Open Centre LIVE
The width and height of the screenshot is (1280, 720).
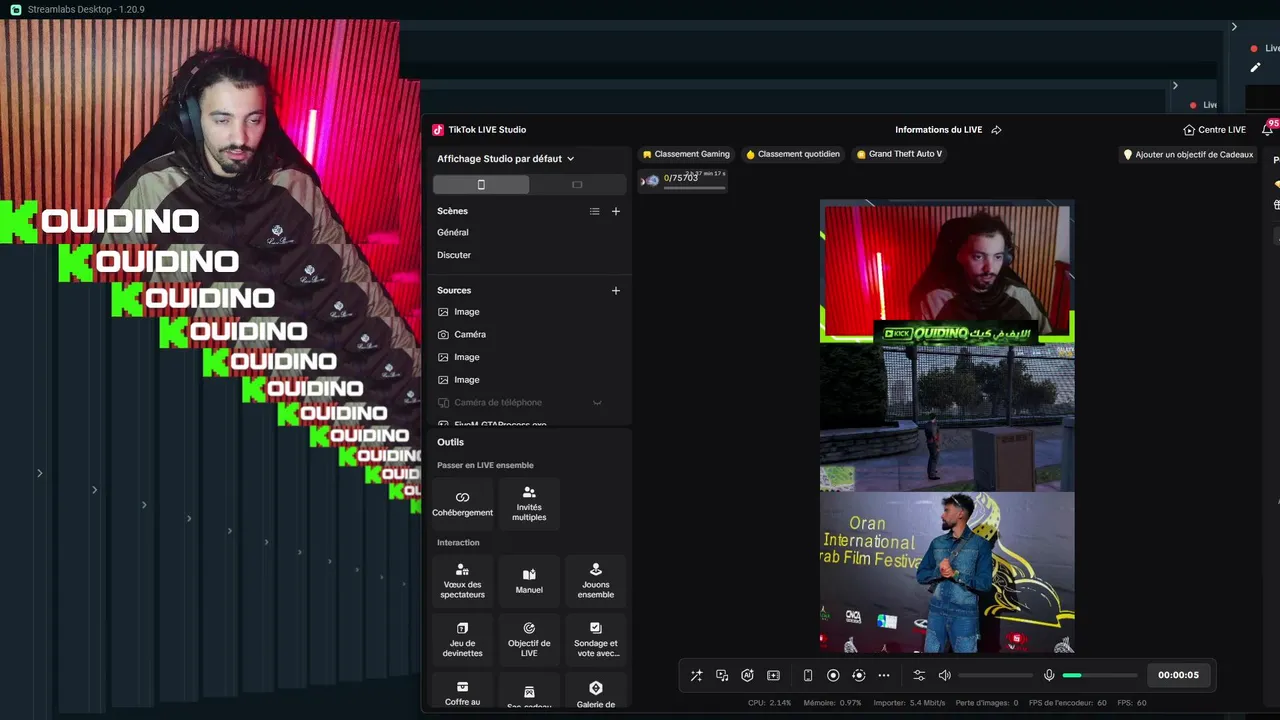coord(1214,130)
